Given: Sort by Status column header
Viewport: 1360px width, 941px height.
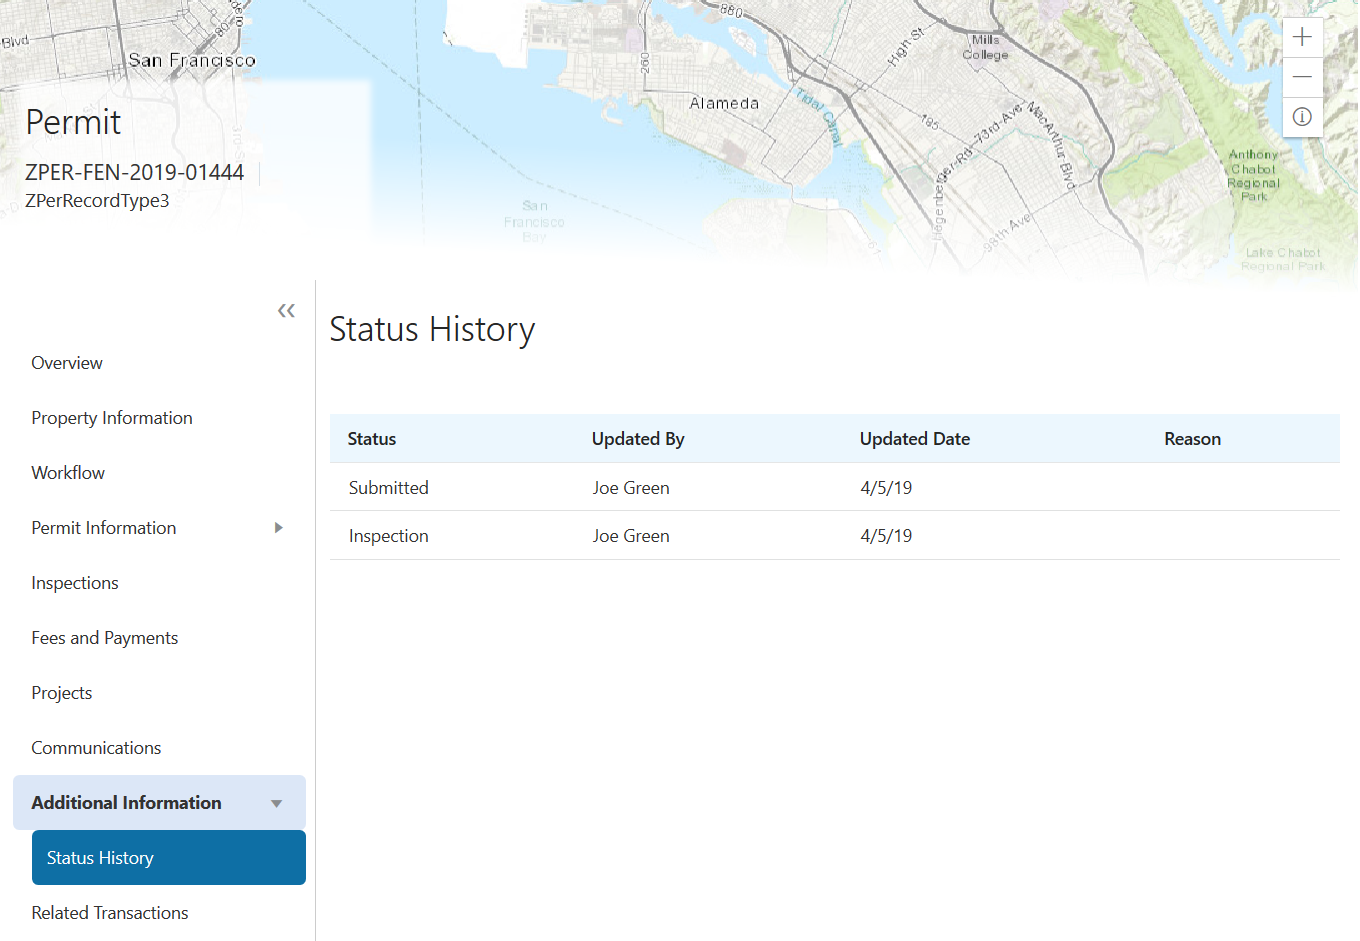Looking at the screenshot, I should pos(372,439).
